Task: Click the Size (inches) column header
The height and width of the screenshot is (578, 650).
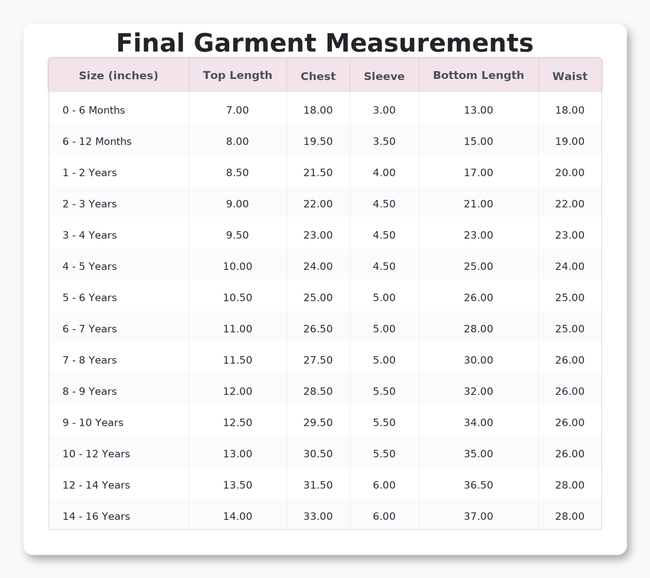Action: click(x=119, y=75)
